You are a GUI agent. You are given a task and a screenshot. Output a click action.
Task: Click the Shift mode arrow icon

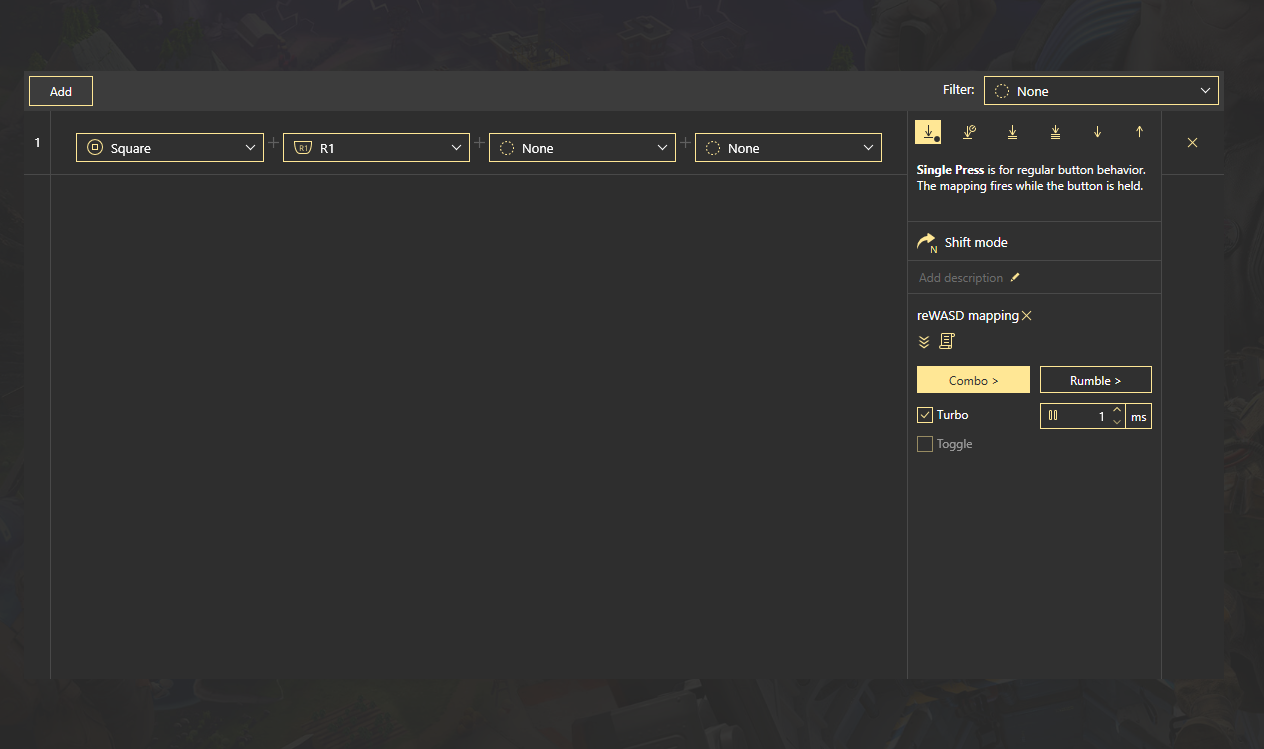[927, 243]
